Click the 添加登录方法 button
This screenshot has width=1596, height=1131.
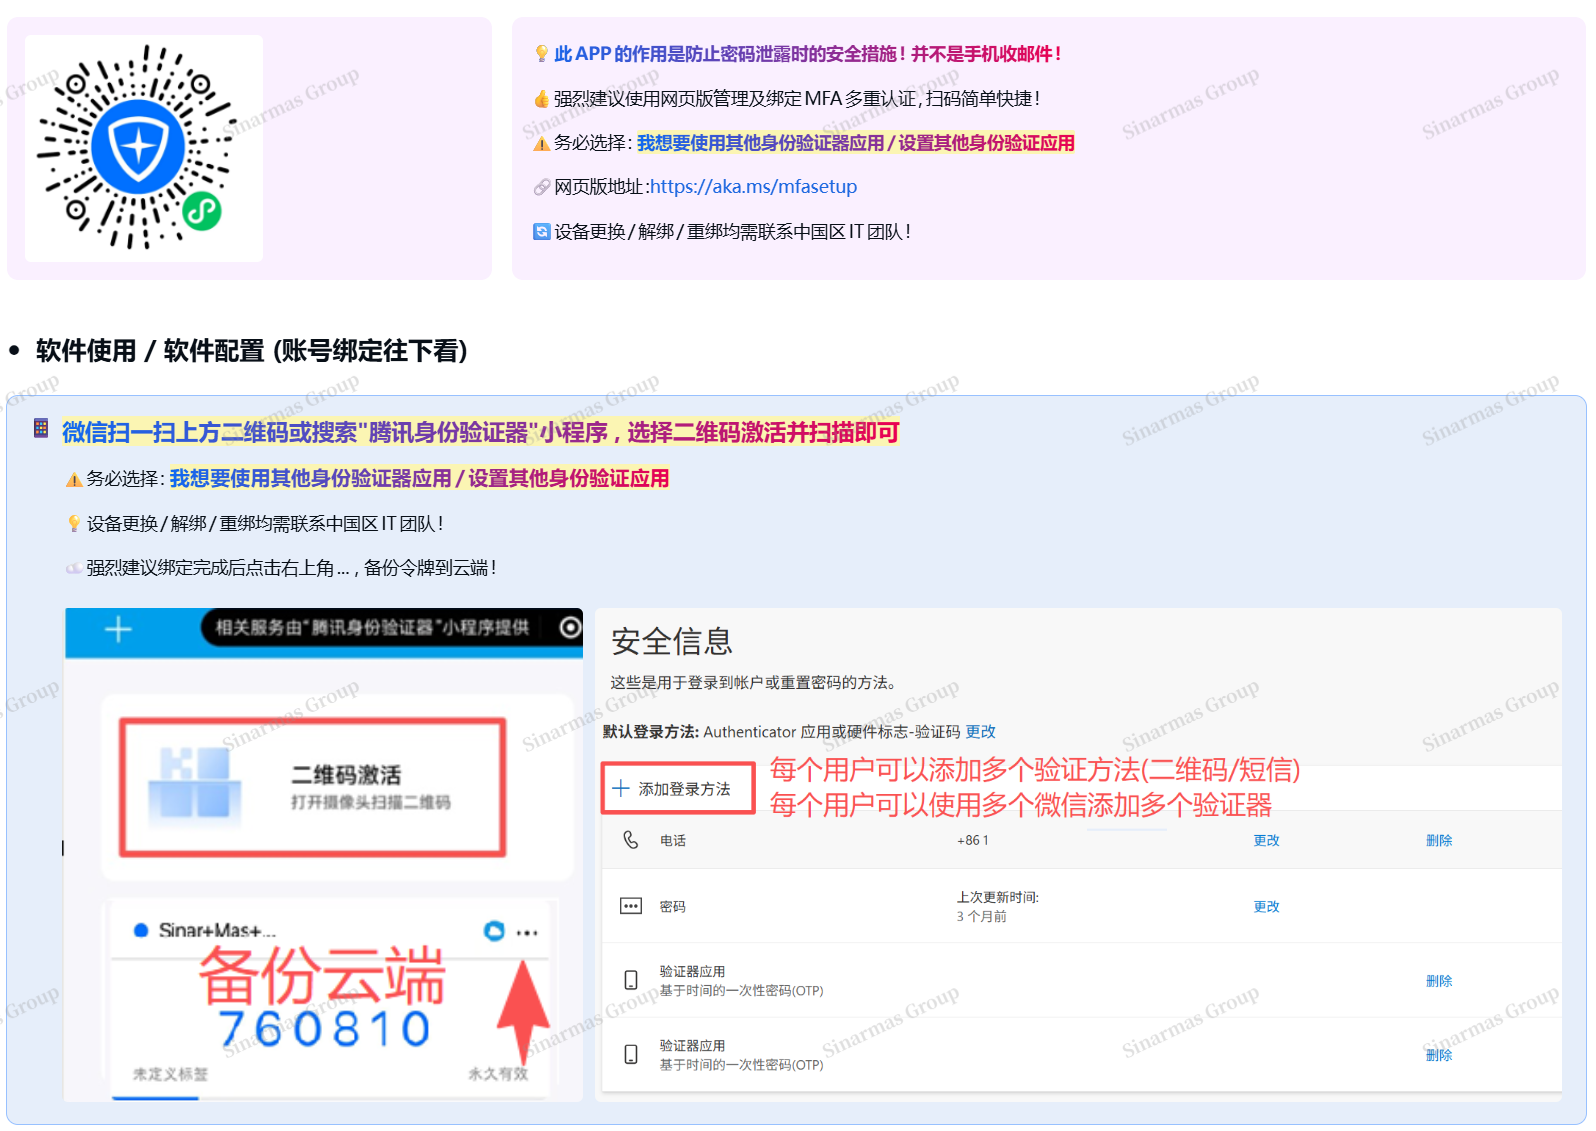click(x=678, y=789)
